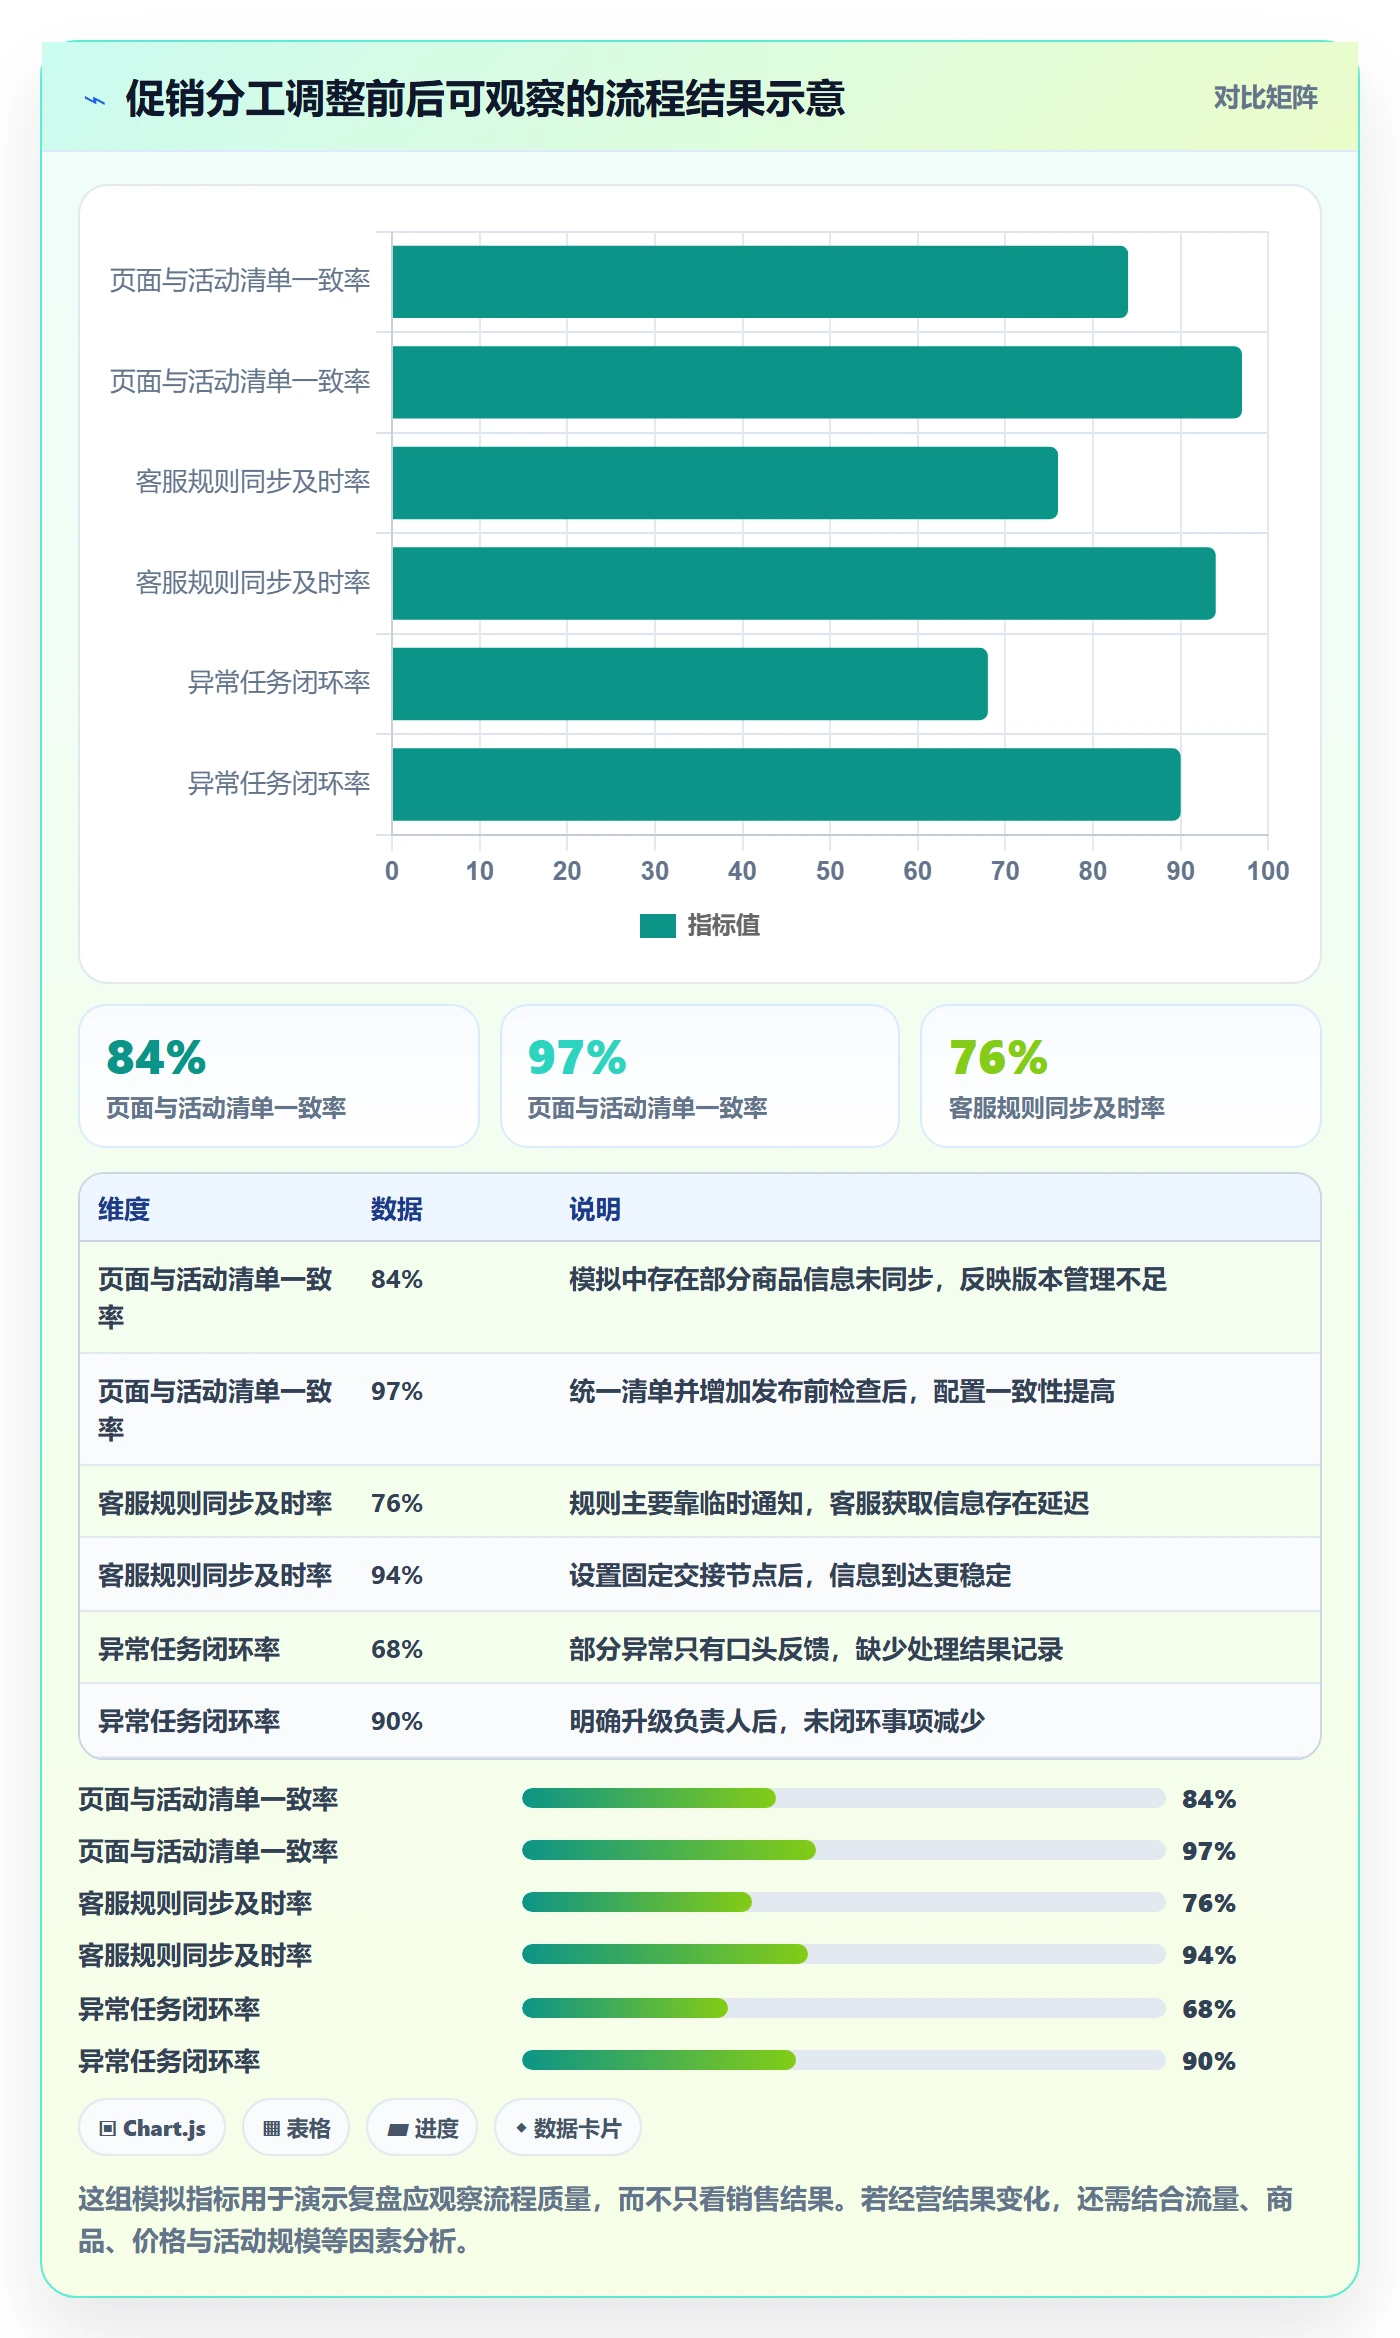Toggle the 指标值 legend label
1400x2338 pixels.
[723, 926]
